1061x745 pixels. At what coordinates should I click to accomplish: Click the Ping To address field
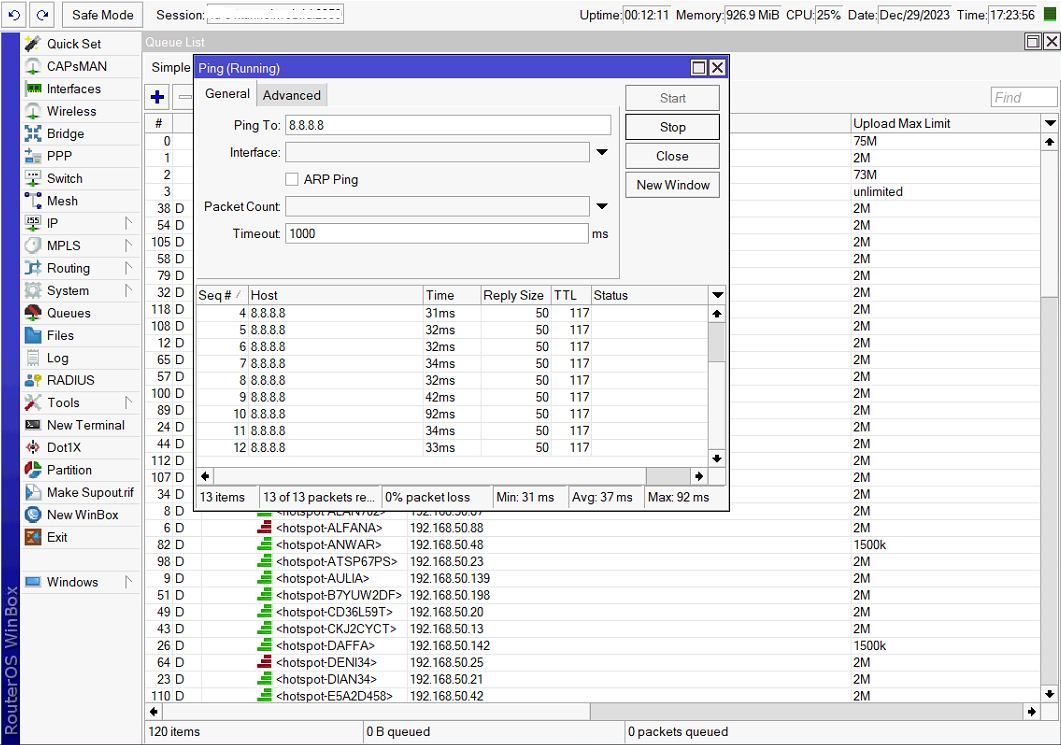(448, 125)
